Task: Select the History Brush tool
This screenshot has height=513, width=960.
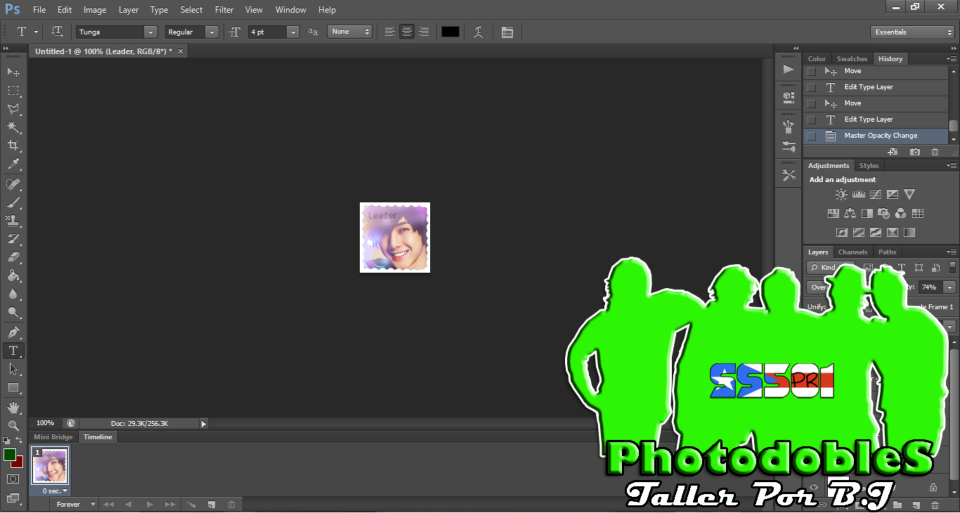Action: [x=13, y=239]
